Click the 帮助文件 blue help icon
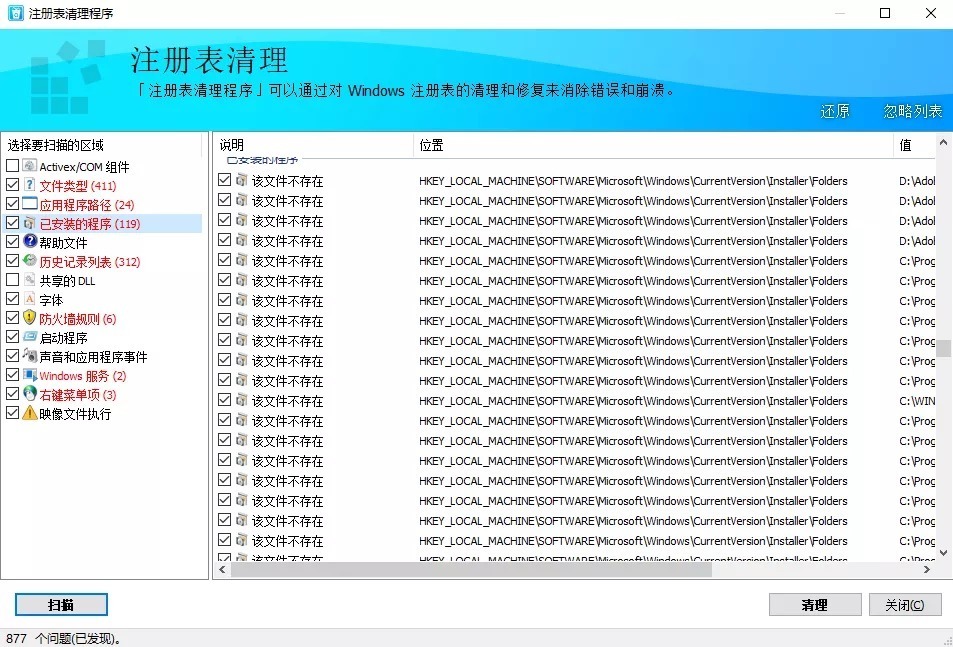 pos(30,241)
